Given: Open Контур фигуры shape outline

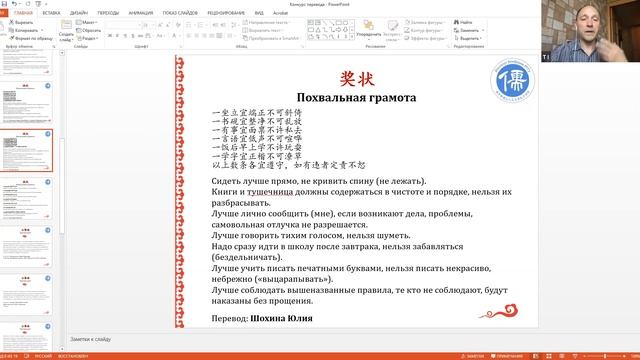Looking at the screenshot, I should [423, 30].
